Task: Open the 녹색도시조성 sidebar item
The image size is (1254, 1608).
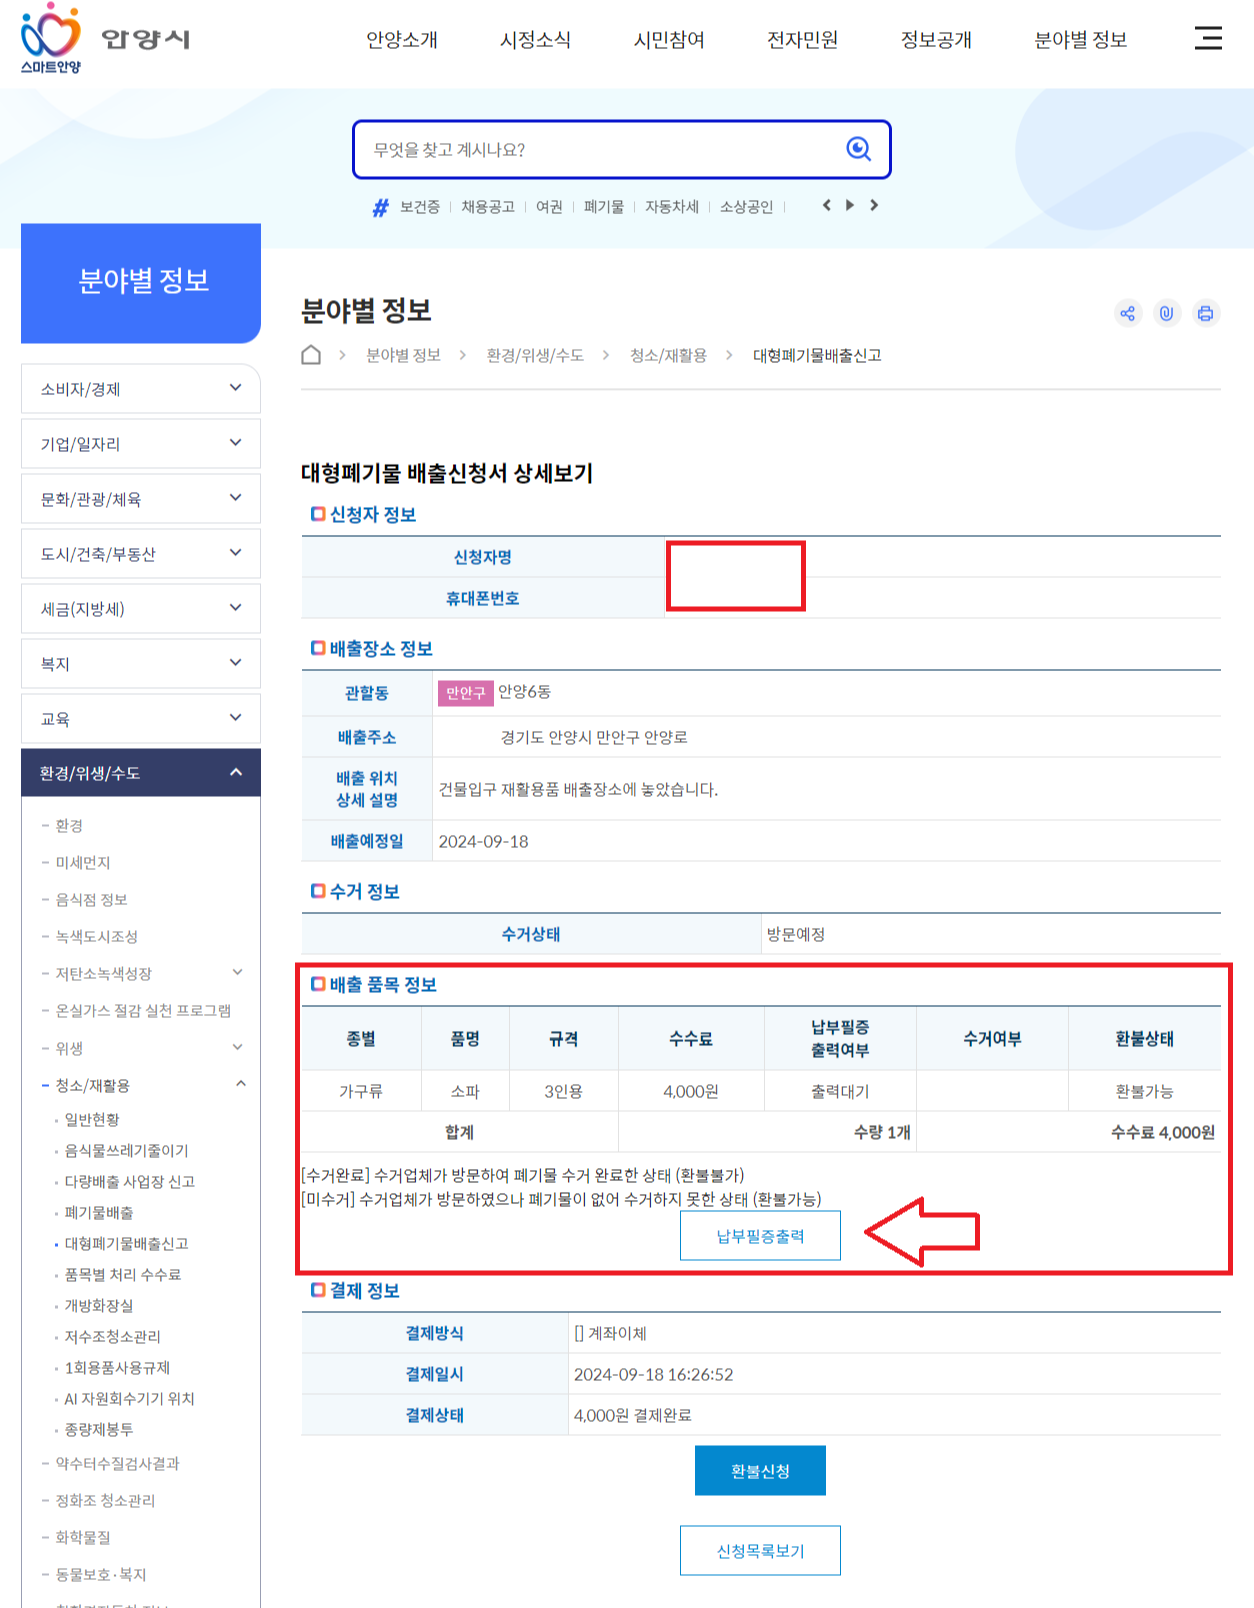Action: click(x=97, y=937)
